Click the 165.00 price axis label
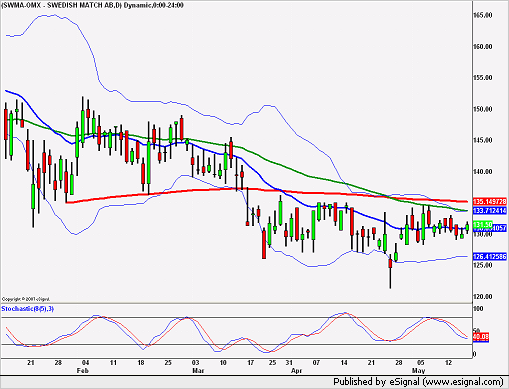509x389 pixels. coord(482,15)
